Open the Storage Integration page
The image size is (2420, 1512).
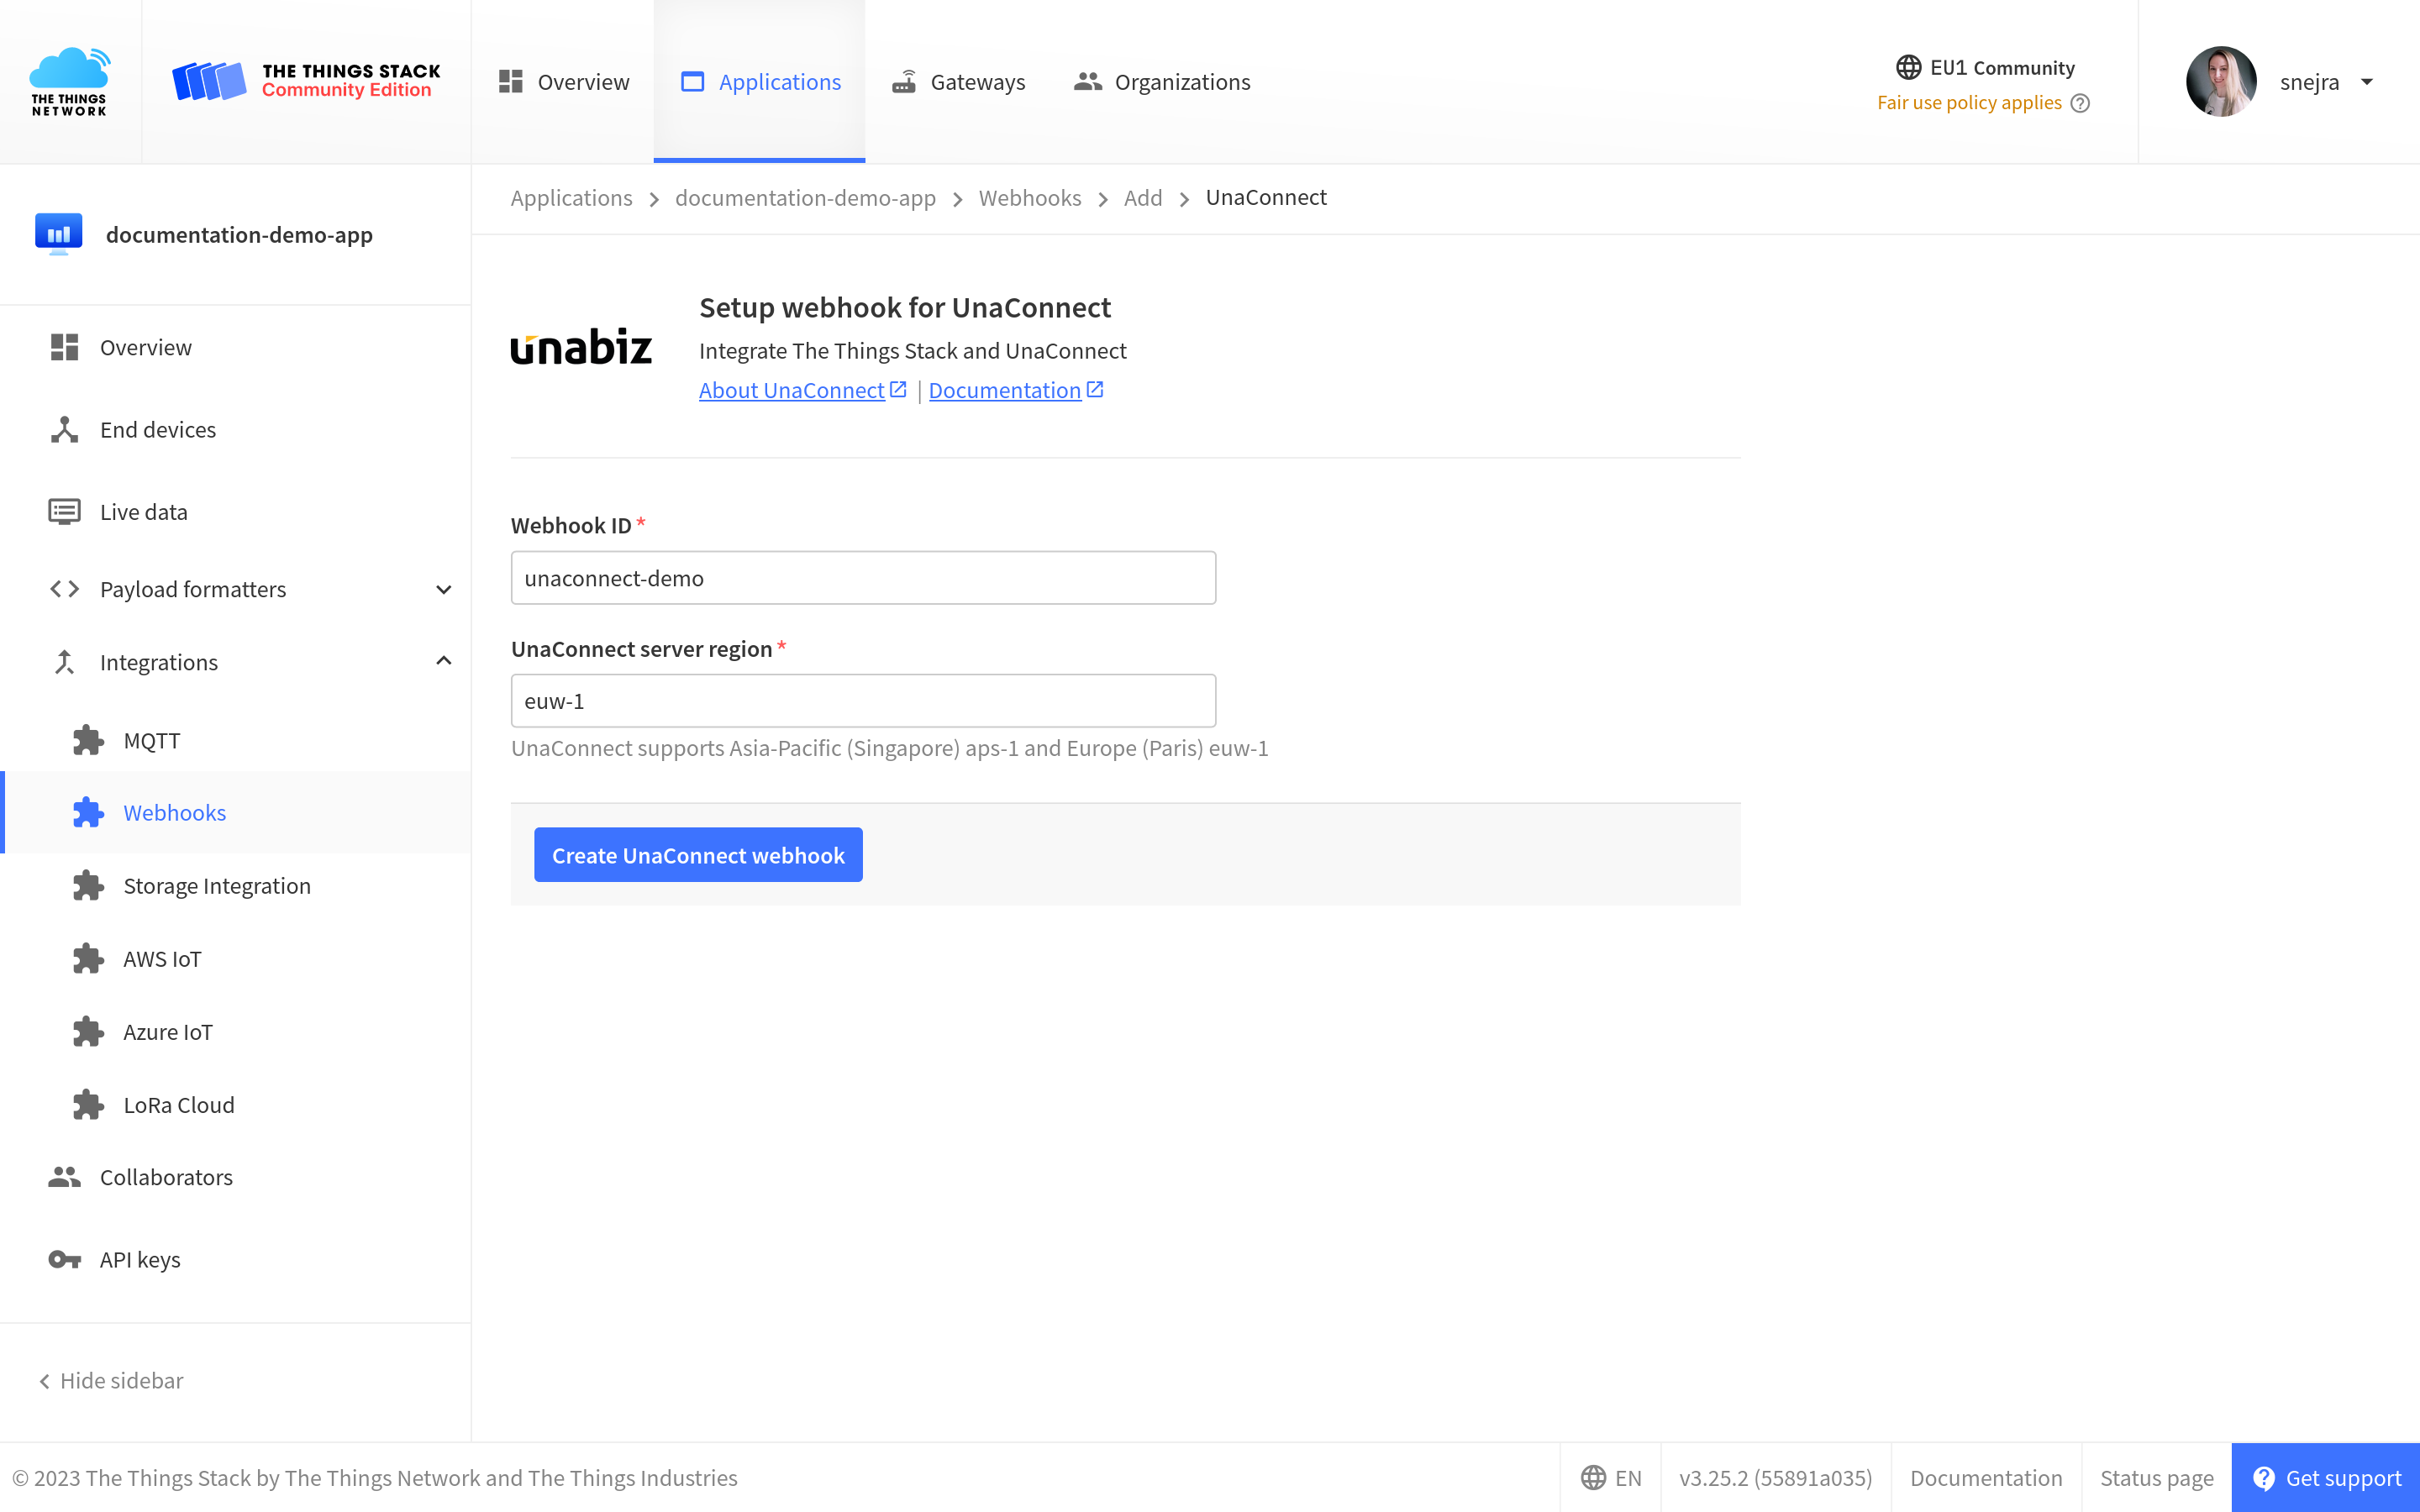[x=216, y=885]
